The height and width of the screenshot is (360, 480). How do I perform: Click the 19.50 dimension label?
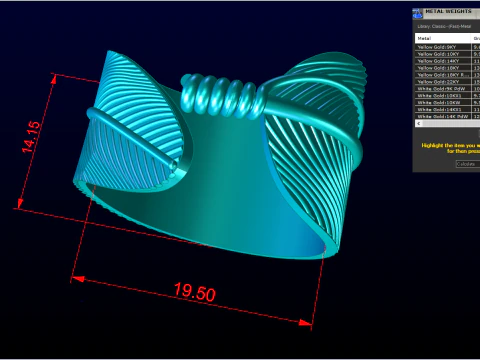point(195,292)
